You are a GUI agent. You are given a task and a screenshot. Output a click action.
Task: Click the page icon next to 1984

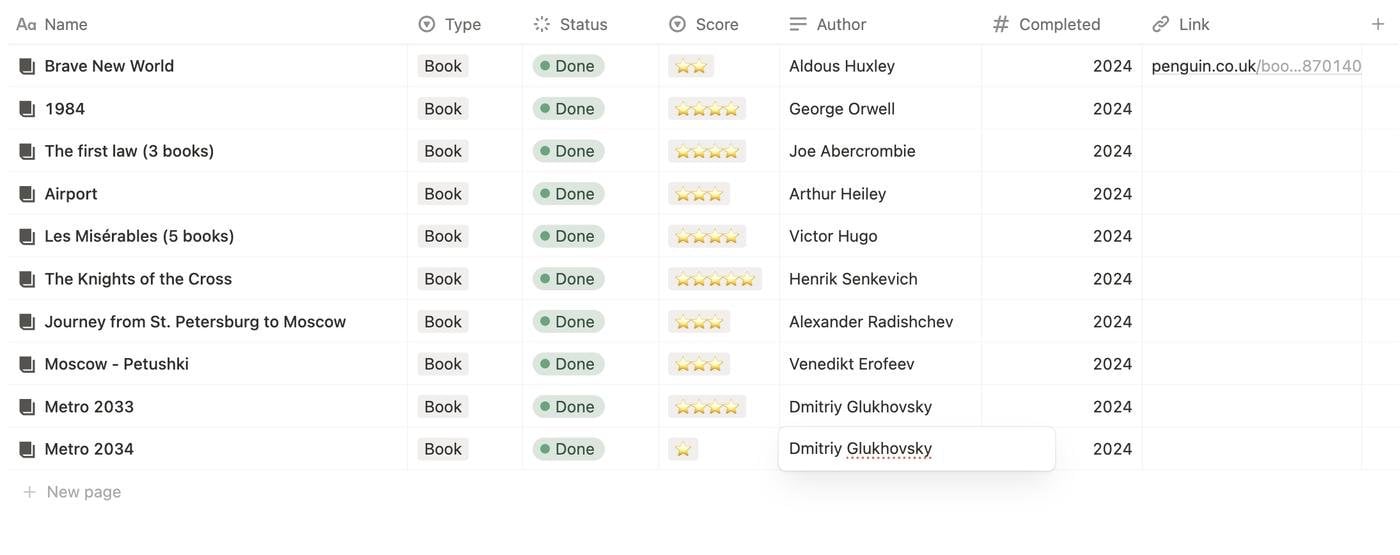pyautogui.click(x=27, y=109)
